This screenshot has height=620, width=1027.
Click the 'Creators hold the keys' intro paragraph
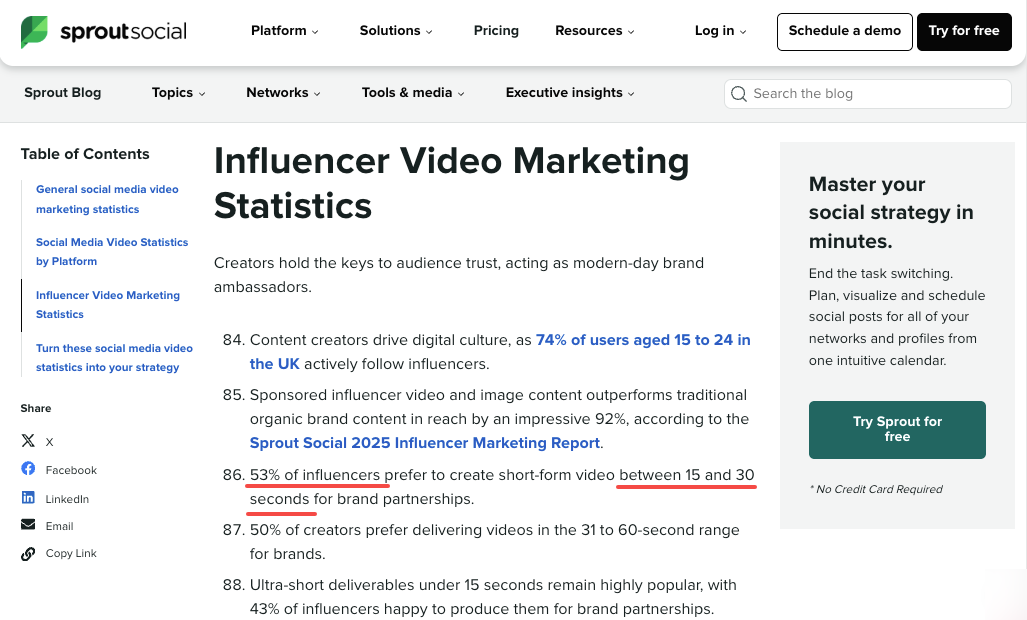pyautogui.click(x=459, y=275)
